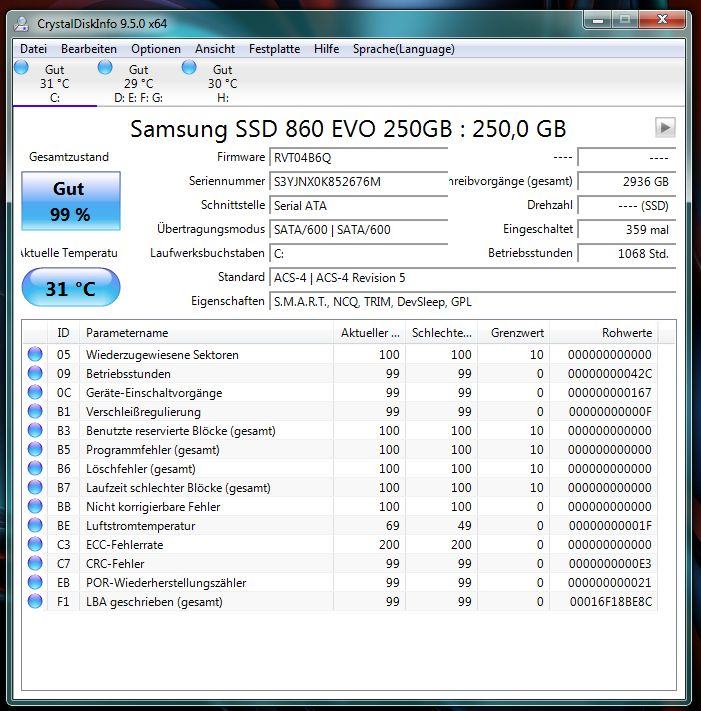This screenshot has height=711, width=701.
Task: Click status orb of Laufzeit schlechter Blöcke row
Action: (35, 487)
